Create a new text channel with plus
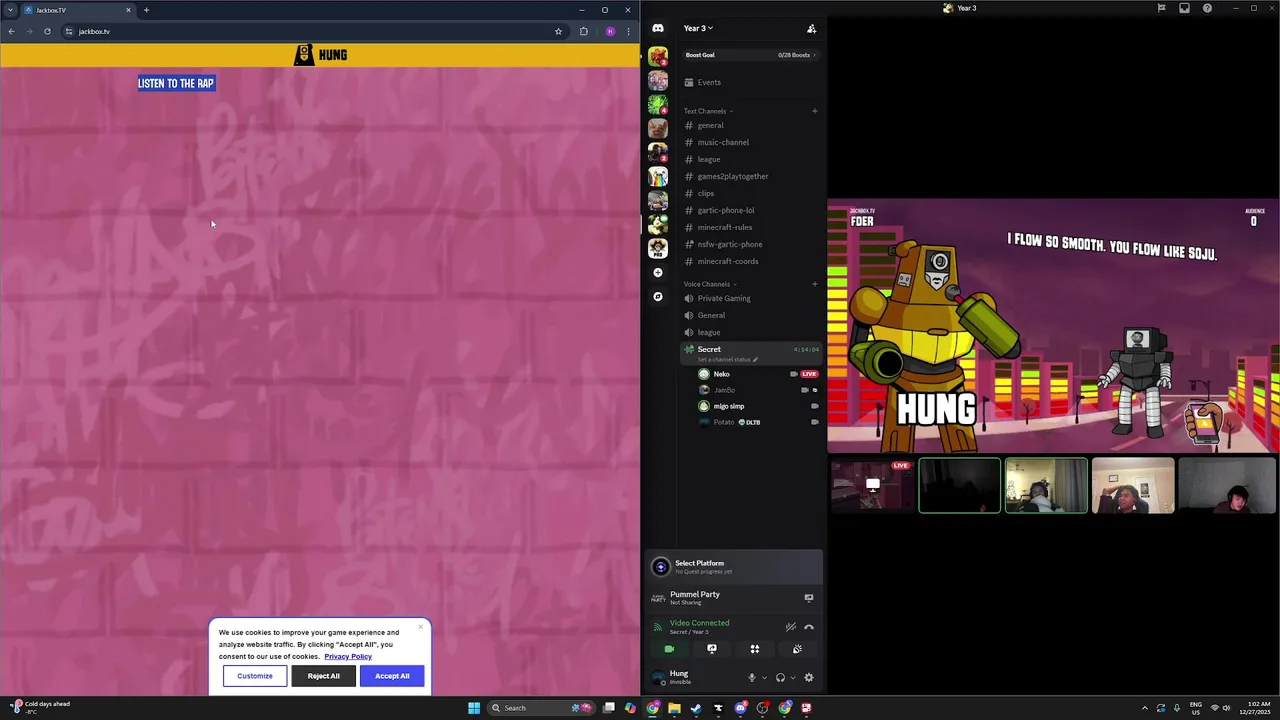The image size is (1280, 720). coord(814,111)
